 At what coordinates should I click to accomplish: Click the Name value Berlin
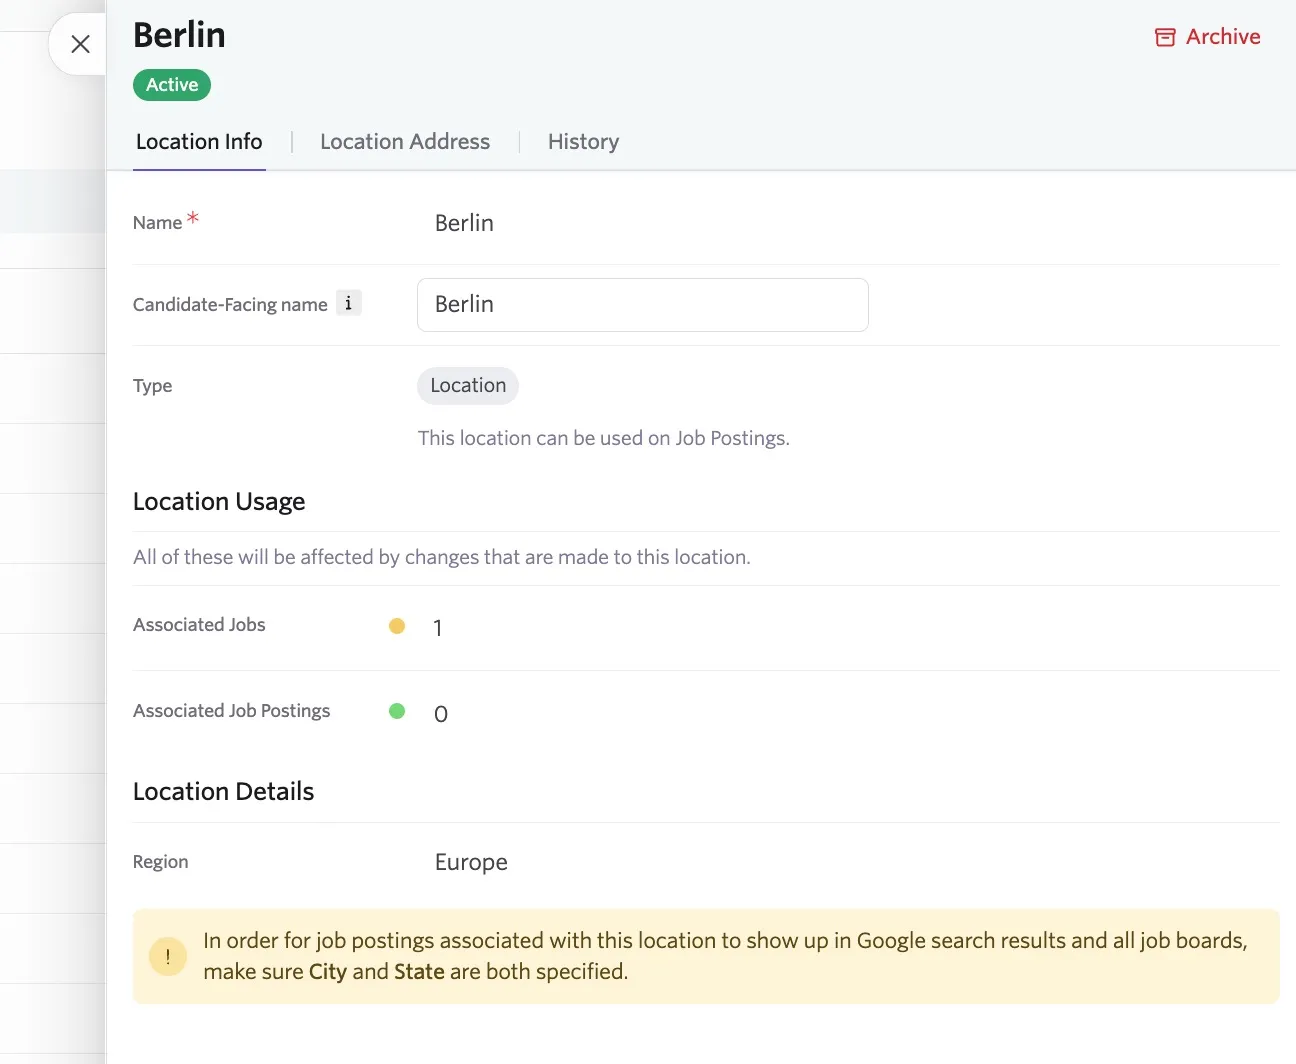point(464,223)
